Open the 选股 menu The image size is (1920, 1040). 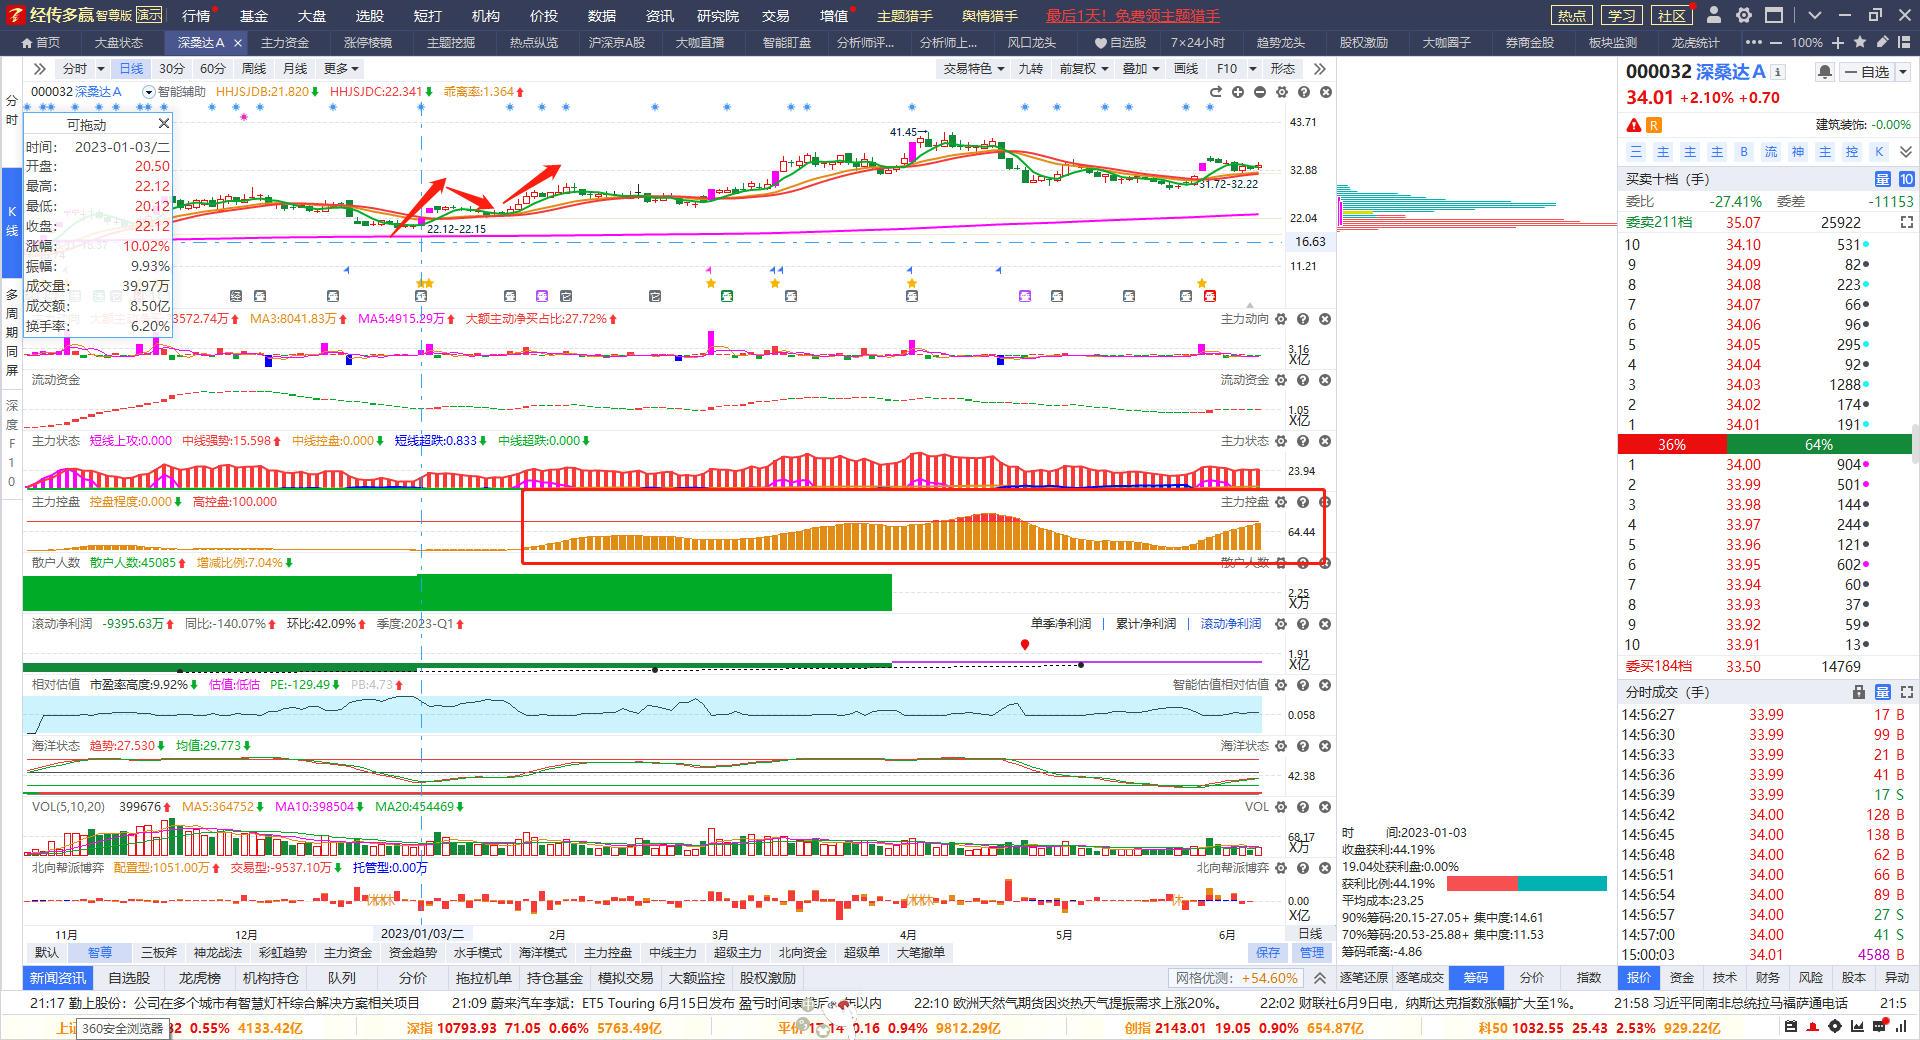coord(369,15)
